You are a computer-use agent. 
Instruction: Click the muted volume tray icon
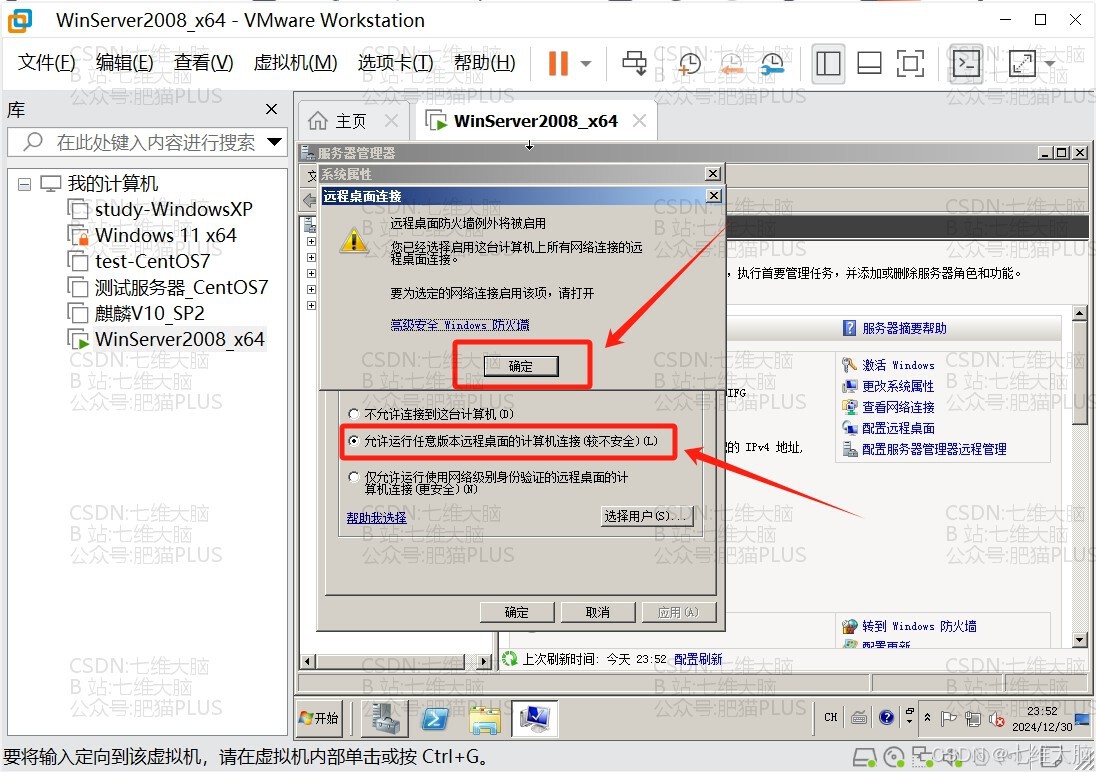997,718
